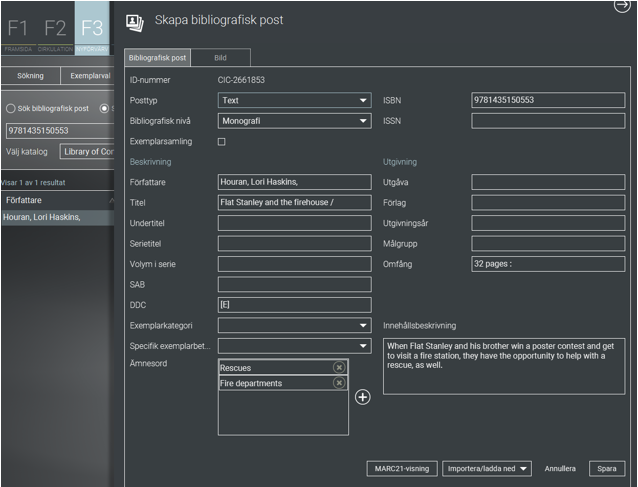Screen dimensions: 638x487
Task: Open the Specifik exemplarbet... dropdown
Action: [295, 346]
